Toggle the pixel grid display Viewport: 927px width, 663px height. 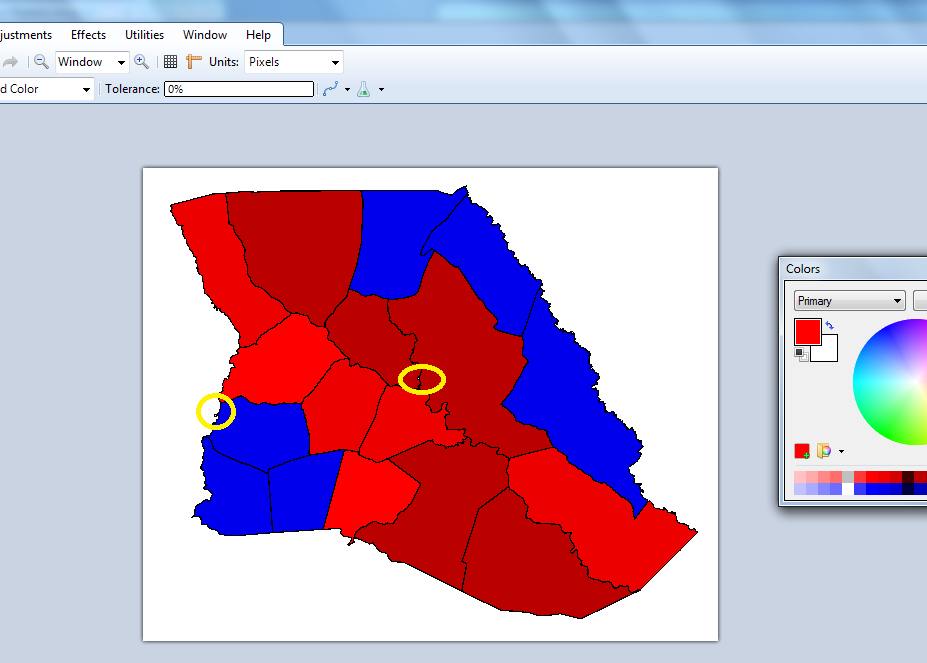[x=170, y=62]
